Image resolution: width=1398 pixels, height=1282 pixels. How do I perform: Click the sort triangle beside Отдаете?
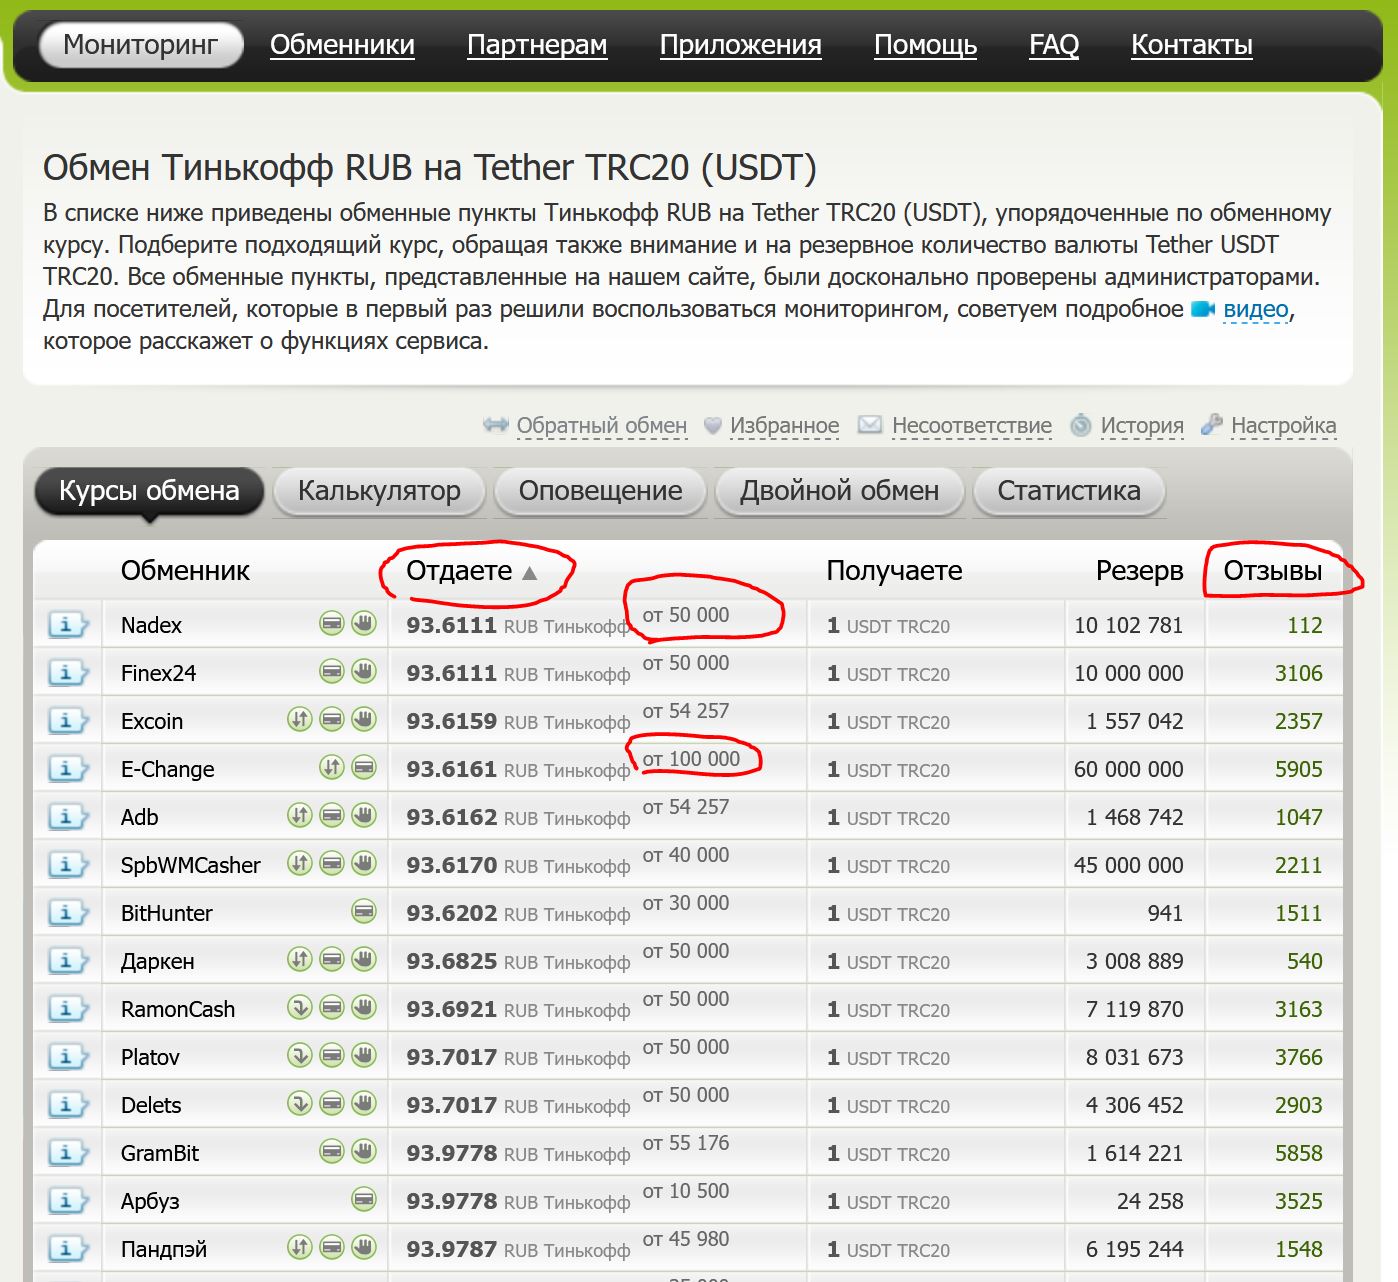(530, 573)
